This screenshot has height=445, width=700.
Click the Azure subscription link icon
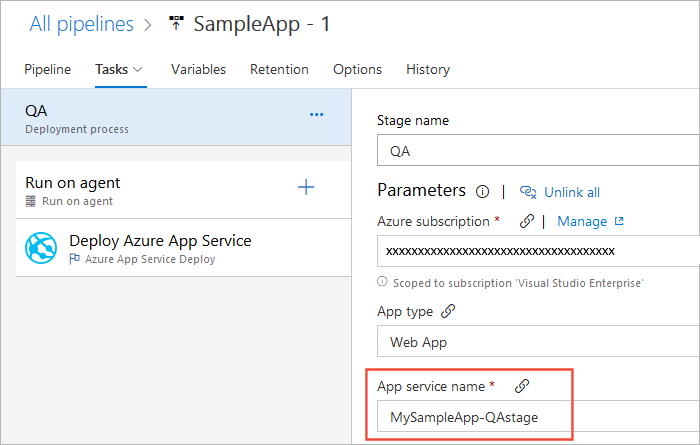527,221
